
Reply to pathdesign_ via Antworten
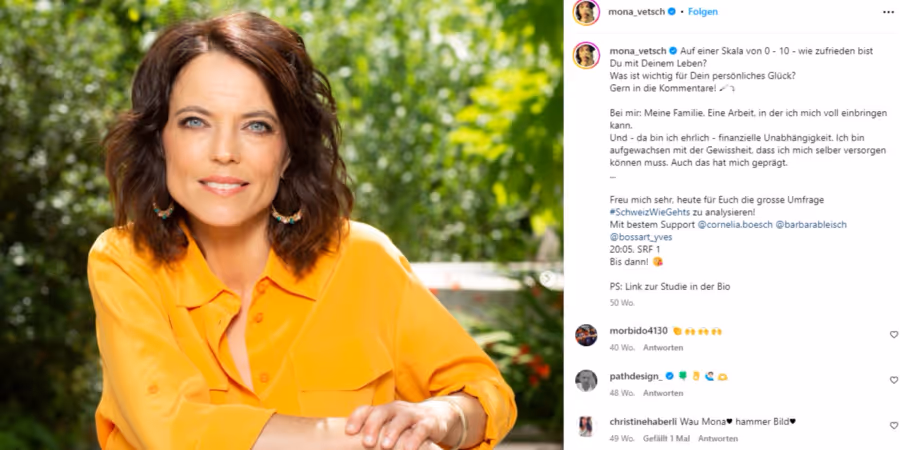pyautogui.click(x=663, y=393)
